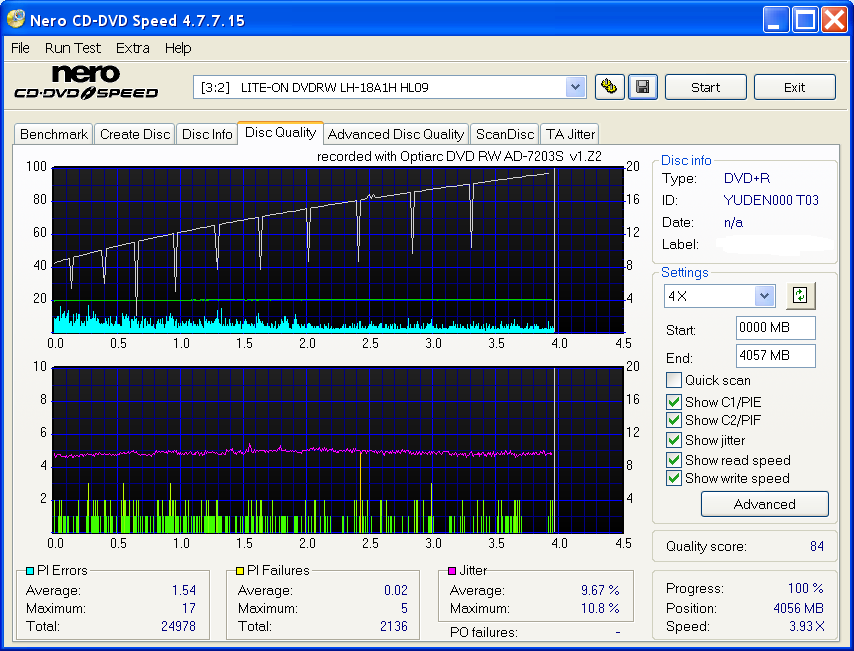Viewport: 854px width, 651px height.
Task: Turn off Show jitter
Action: [x=674, y=440]
